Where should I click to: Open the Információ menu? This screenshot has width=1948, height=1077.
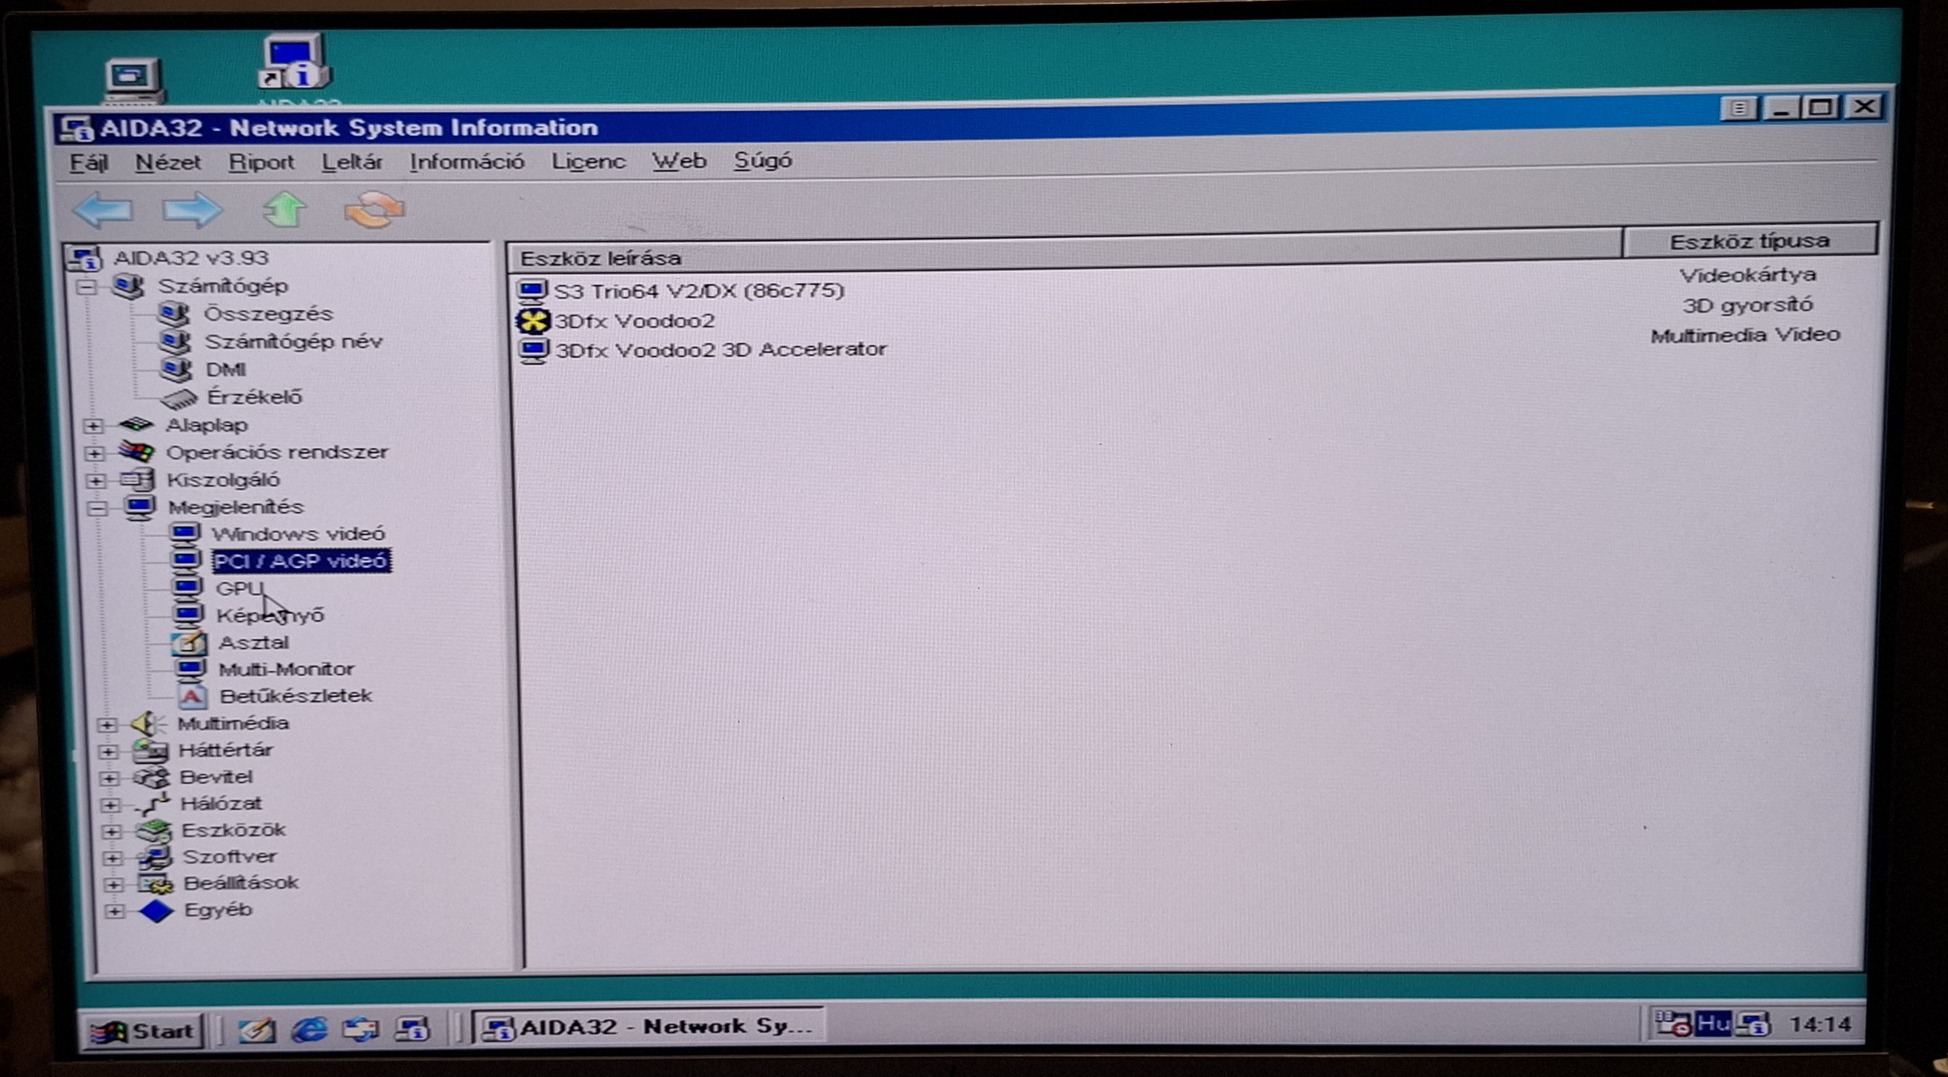467,162
